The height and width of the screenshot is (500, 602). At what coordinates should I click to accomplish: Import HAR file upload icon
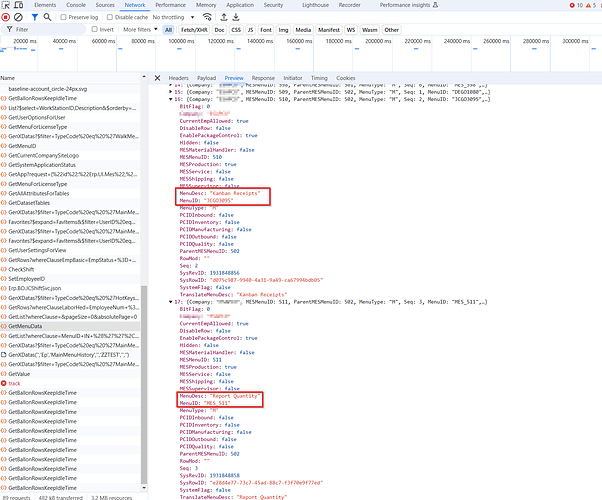coord(224,17)
